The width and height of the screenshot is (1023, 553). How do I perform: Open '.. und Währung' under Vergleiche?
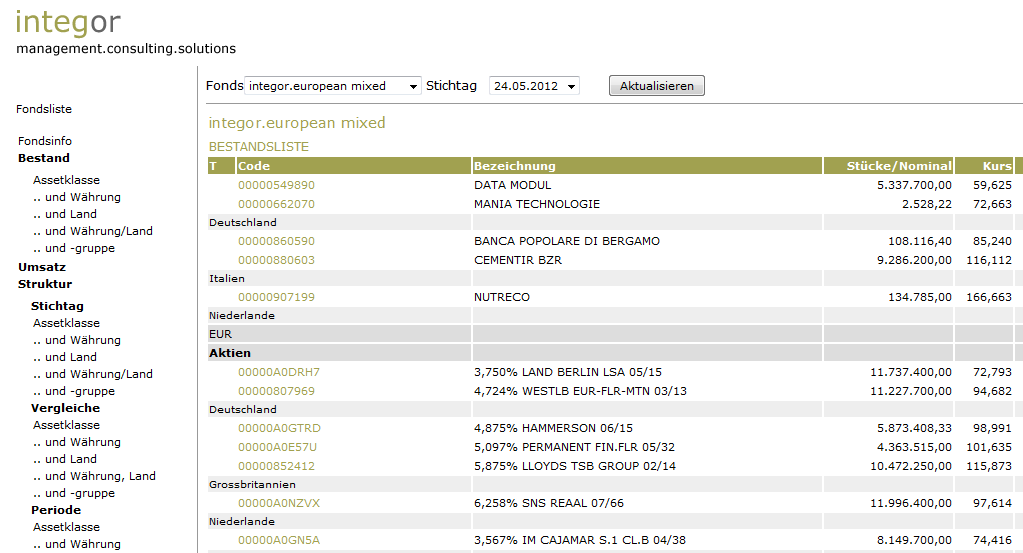(77, 441)
